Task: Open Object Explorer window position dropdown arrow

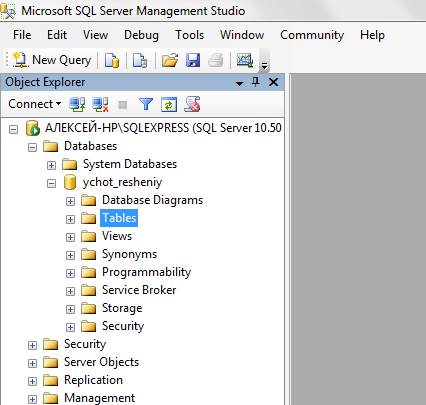Action: point(239,83)
